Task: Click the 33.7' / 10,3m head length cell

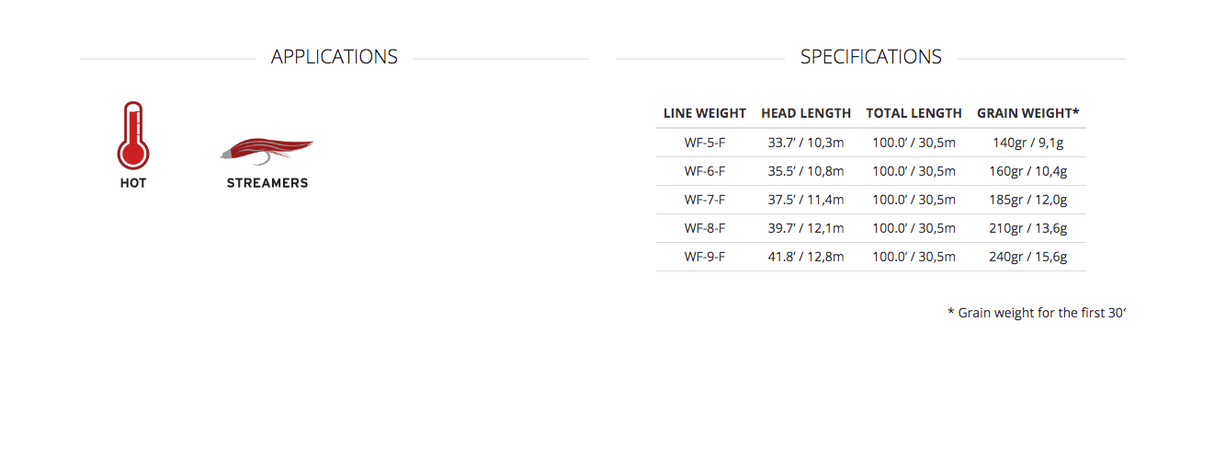Action: [x=806, y=143]
